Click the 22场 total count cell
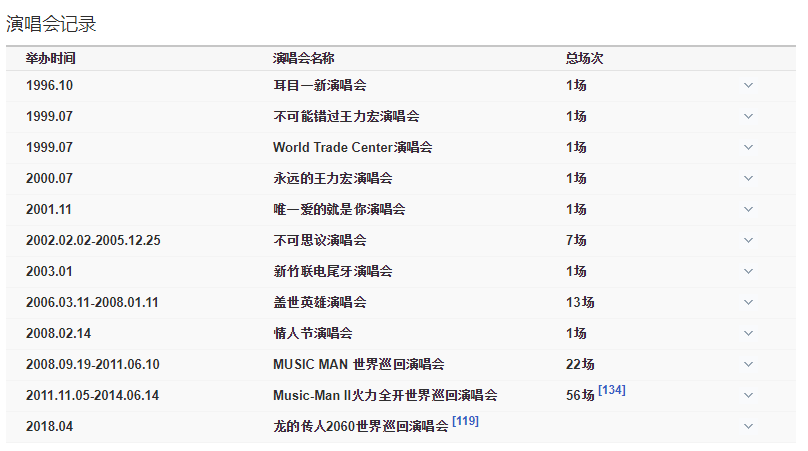This screenshot has height=451, width=808. (x=580, y=364)
